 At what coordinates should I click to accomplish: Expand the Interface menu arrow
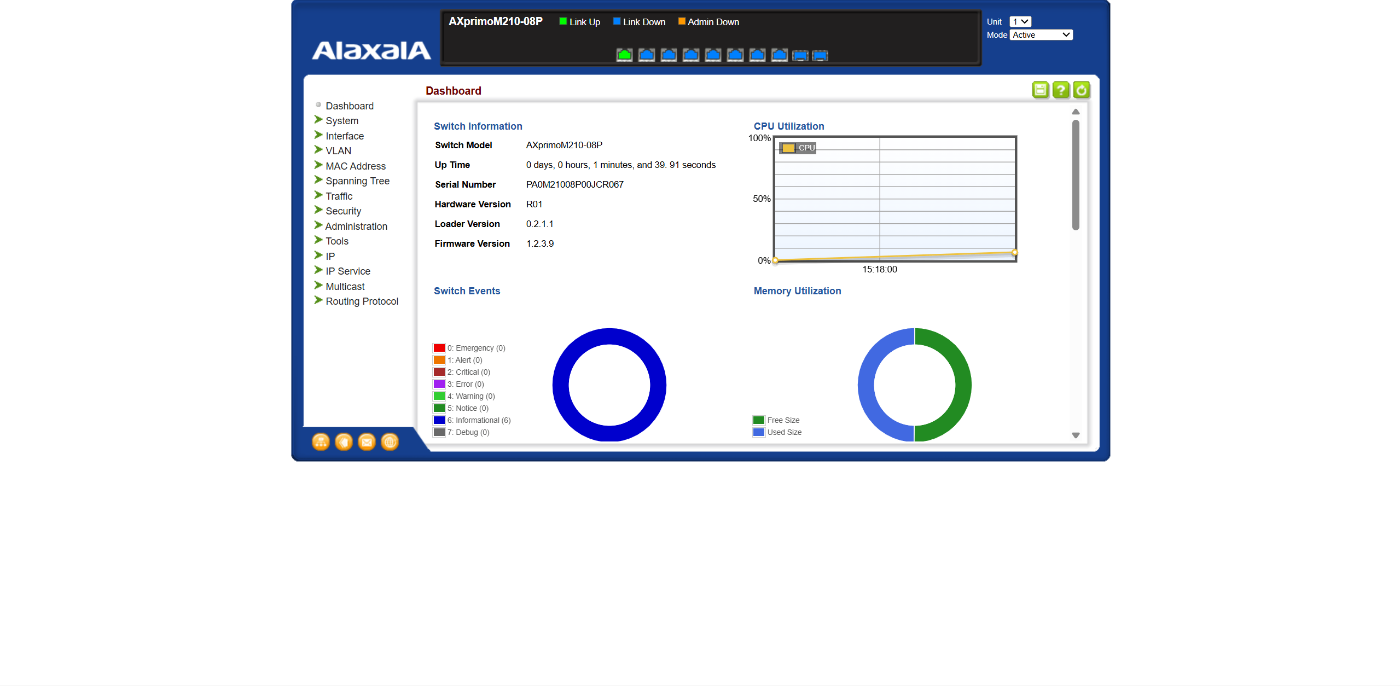tap(318, 135)
